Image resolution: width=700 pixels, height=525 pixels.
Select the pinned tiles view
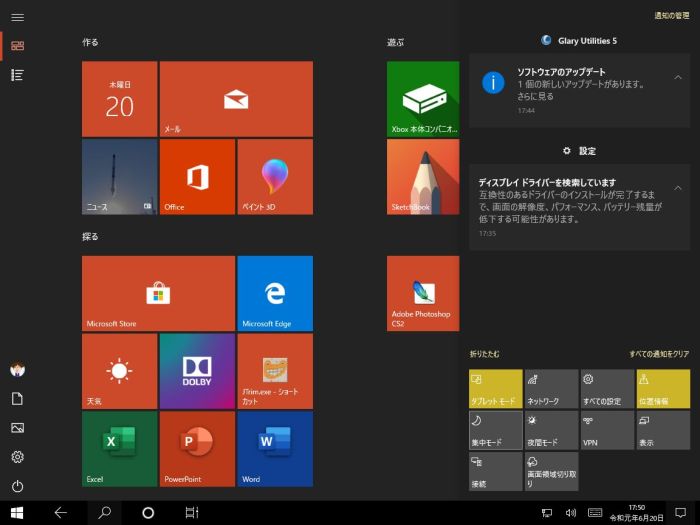tap(17, 46)
